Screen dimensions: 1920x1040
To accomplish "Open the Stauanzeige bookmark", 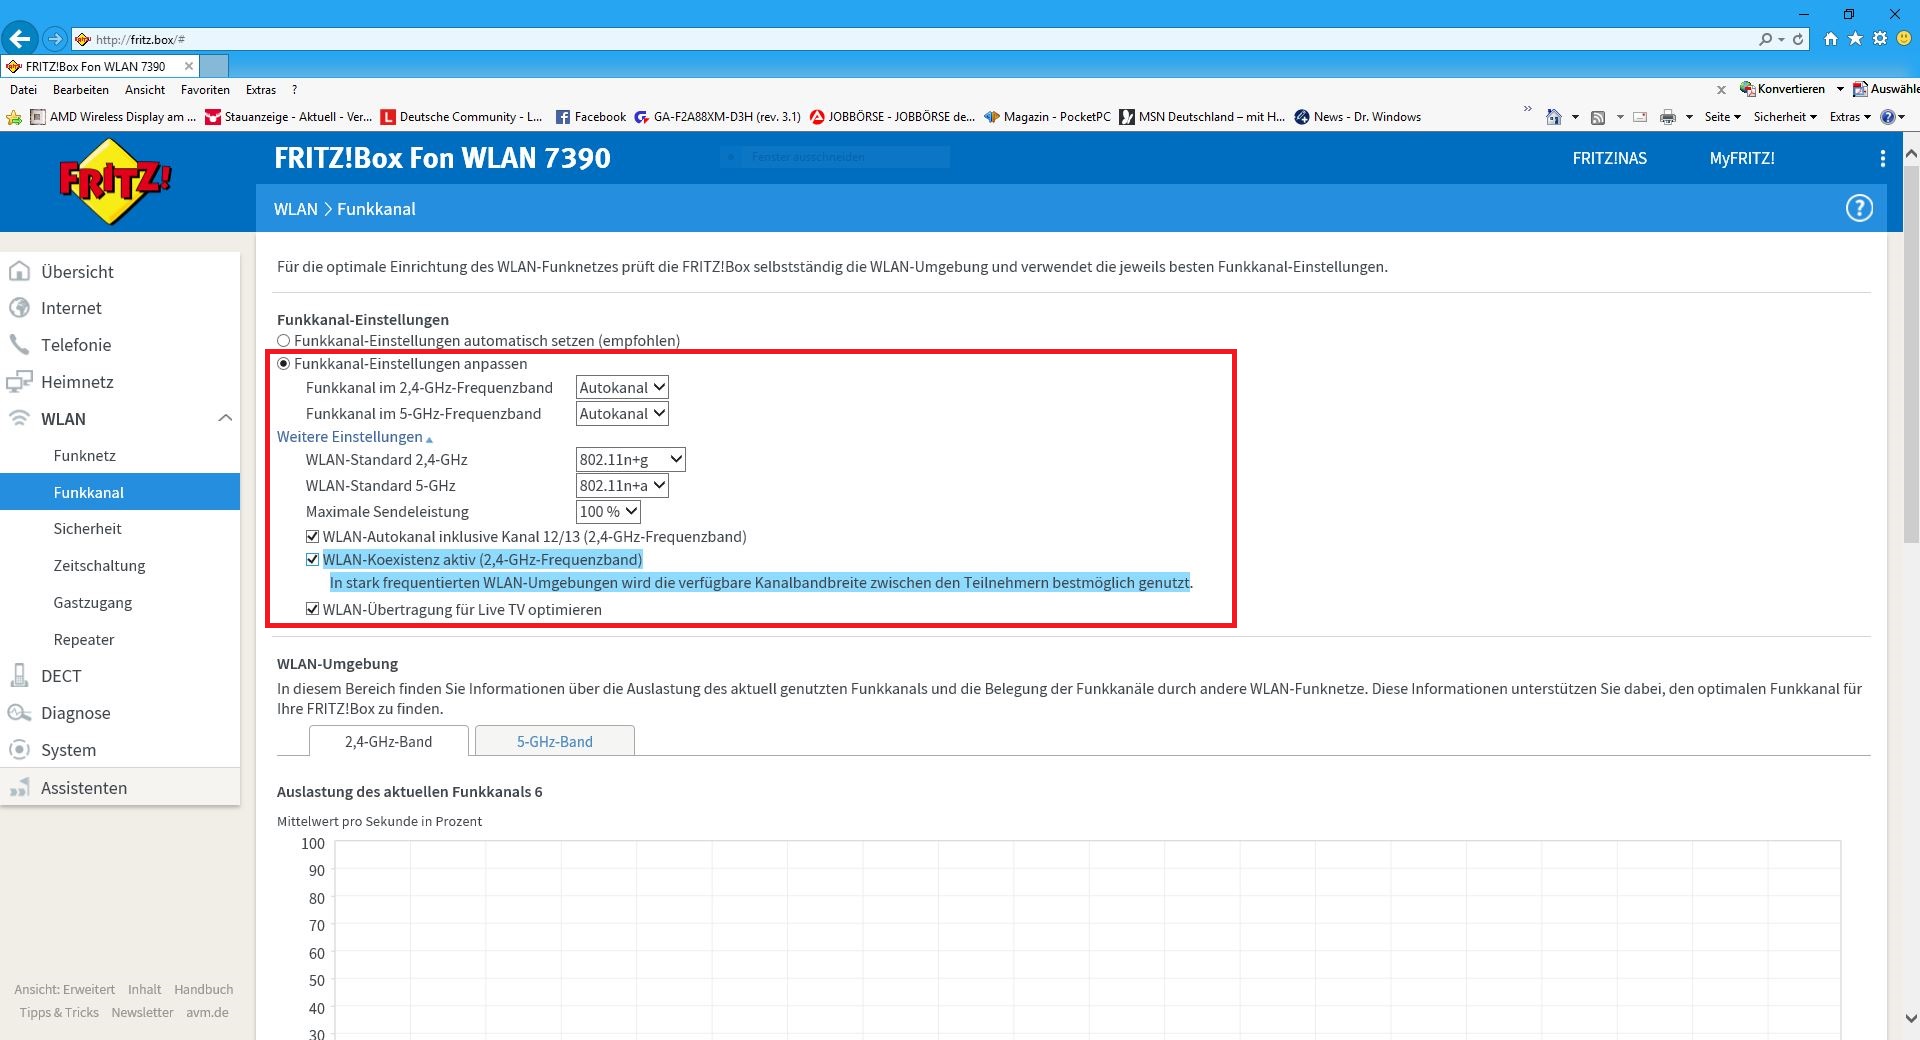I will pos(288,117).
